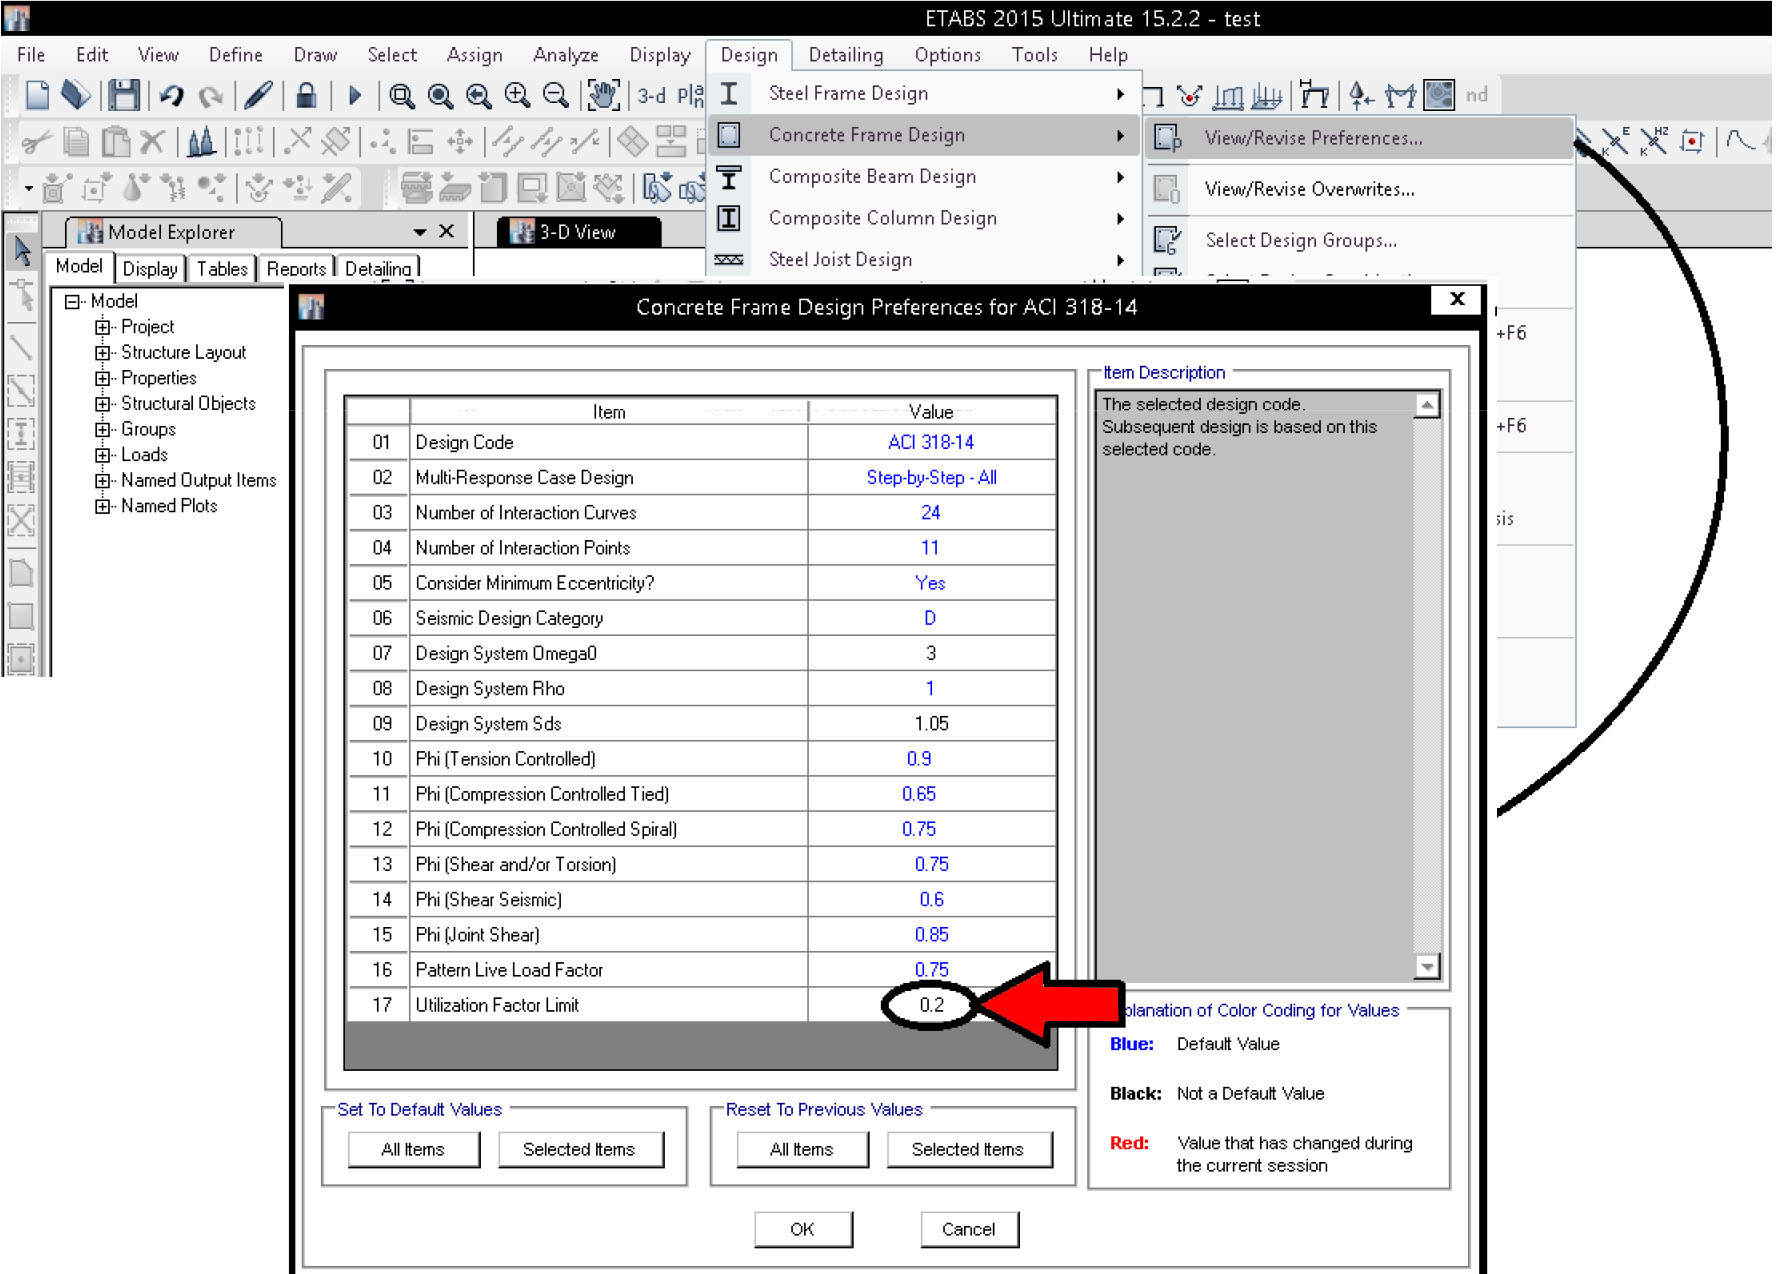Click Selected Items under Reset To Previous Values
This screenshot has height=1274, width=1784.
[x=968, y=1149]
